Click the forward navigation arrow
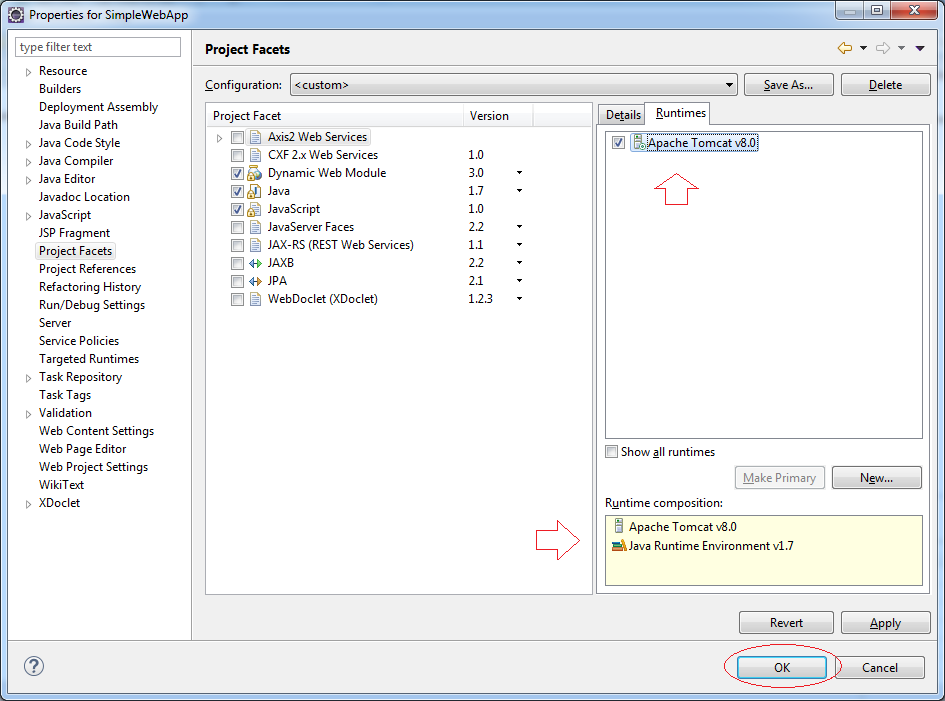The width and height of the screenshot is (945, 701). click(x=883, y=48)
